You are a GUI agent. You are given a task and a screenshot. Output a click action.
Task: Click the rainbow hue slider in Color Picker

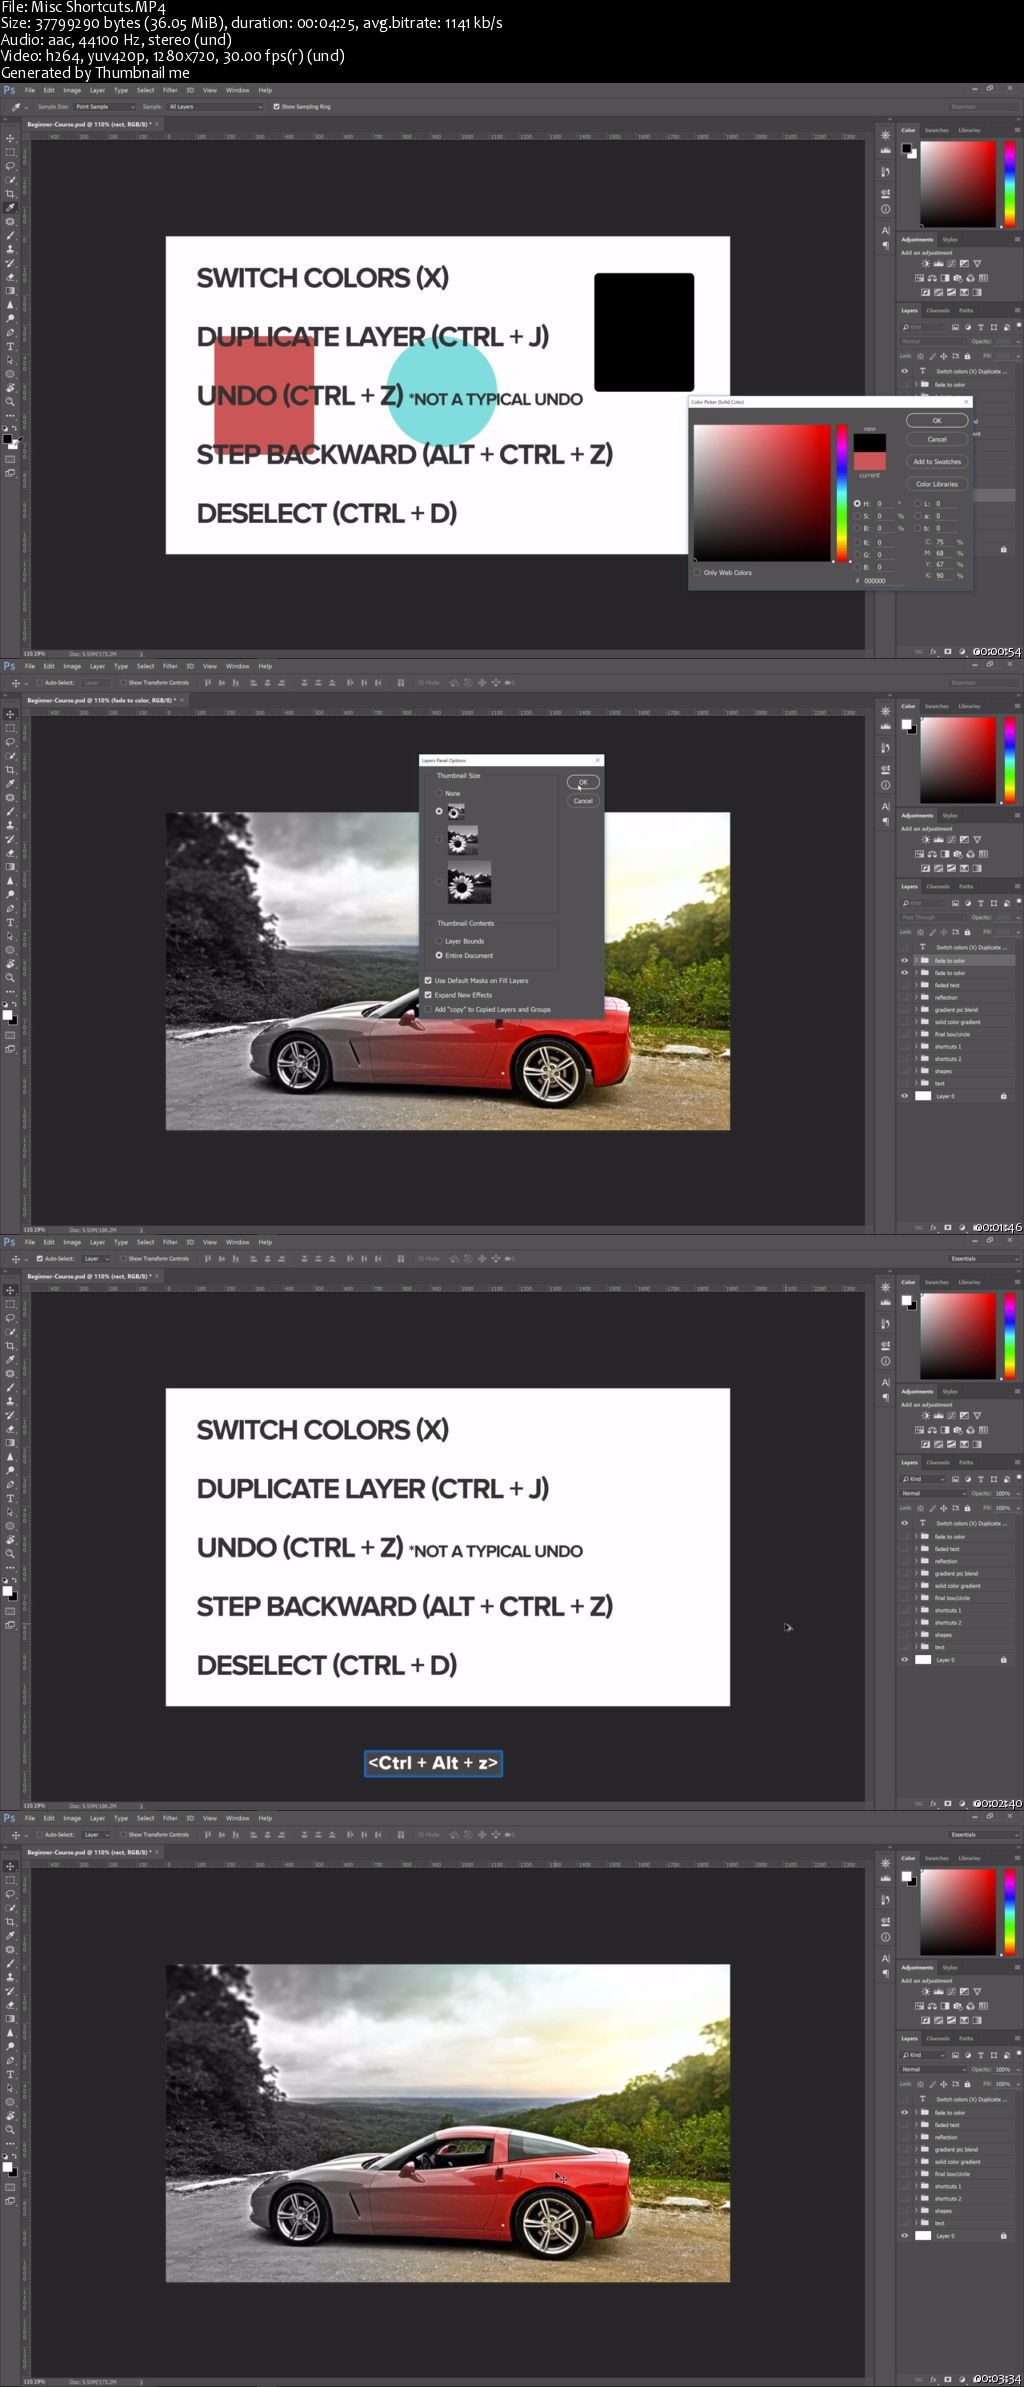[x=842, y=492]
